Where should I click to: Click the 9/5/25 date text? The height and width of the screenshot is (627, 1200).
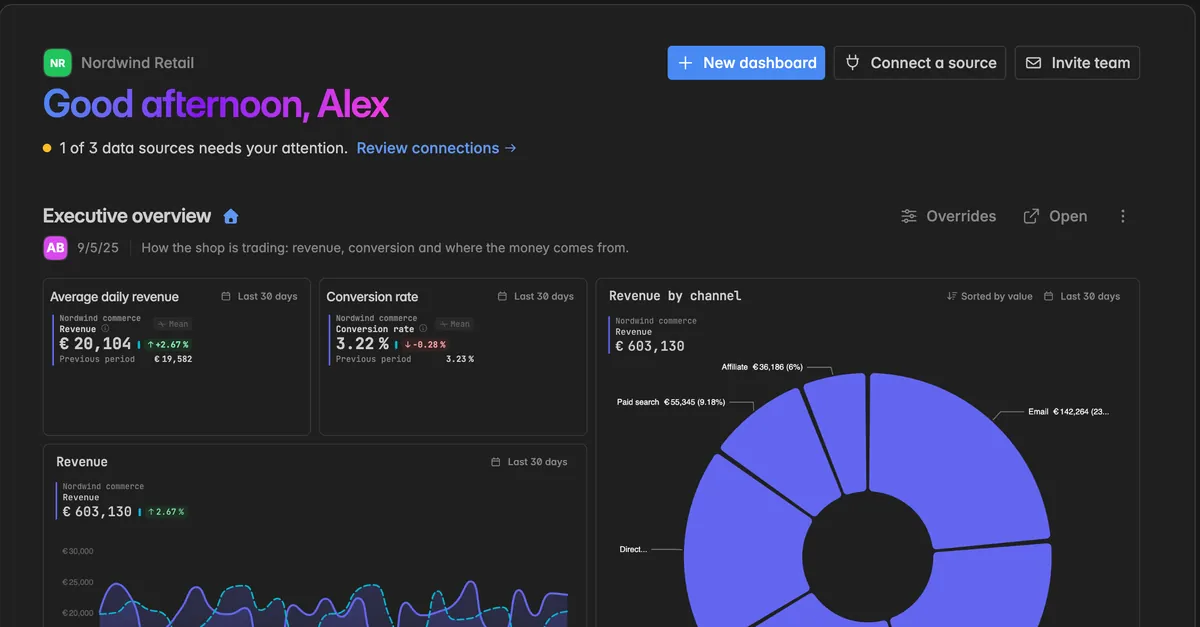[98, 248]
